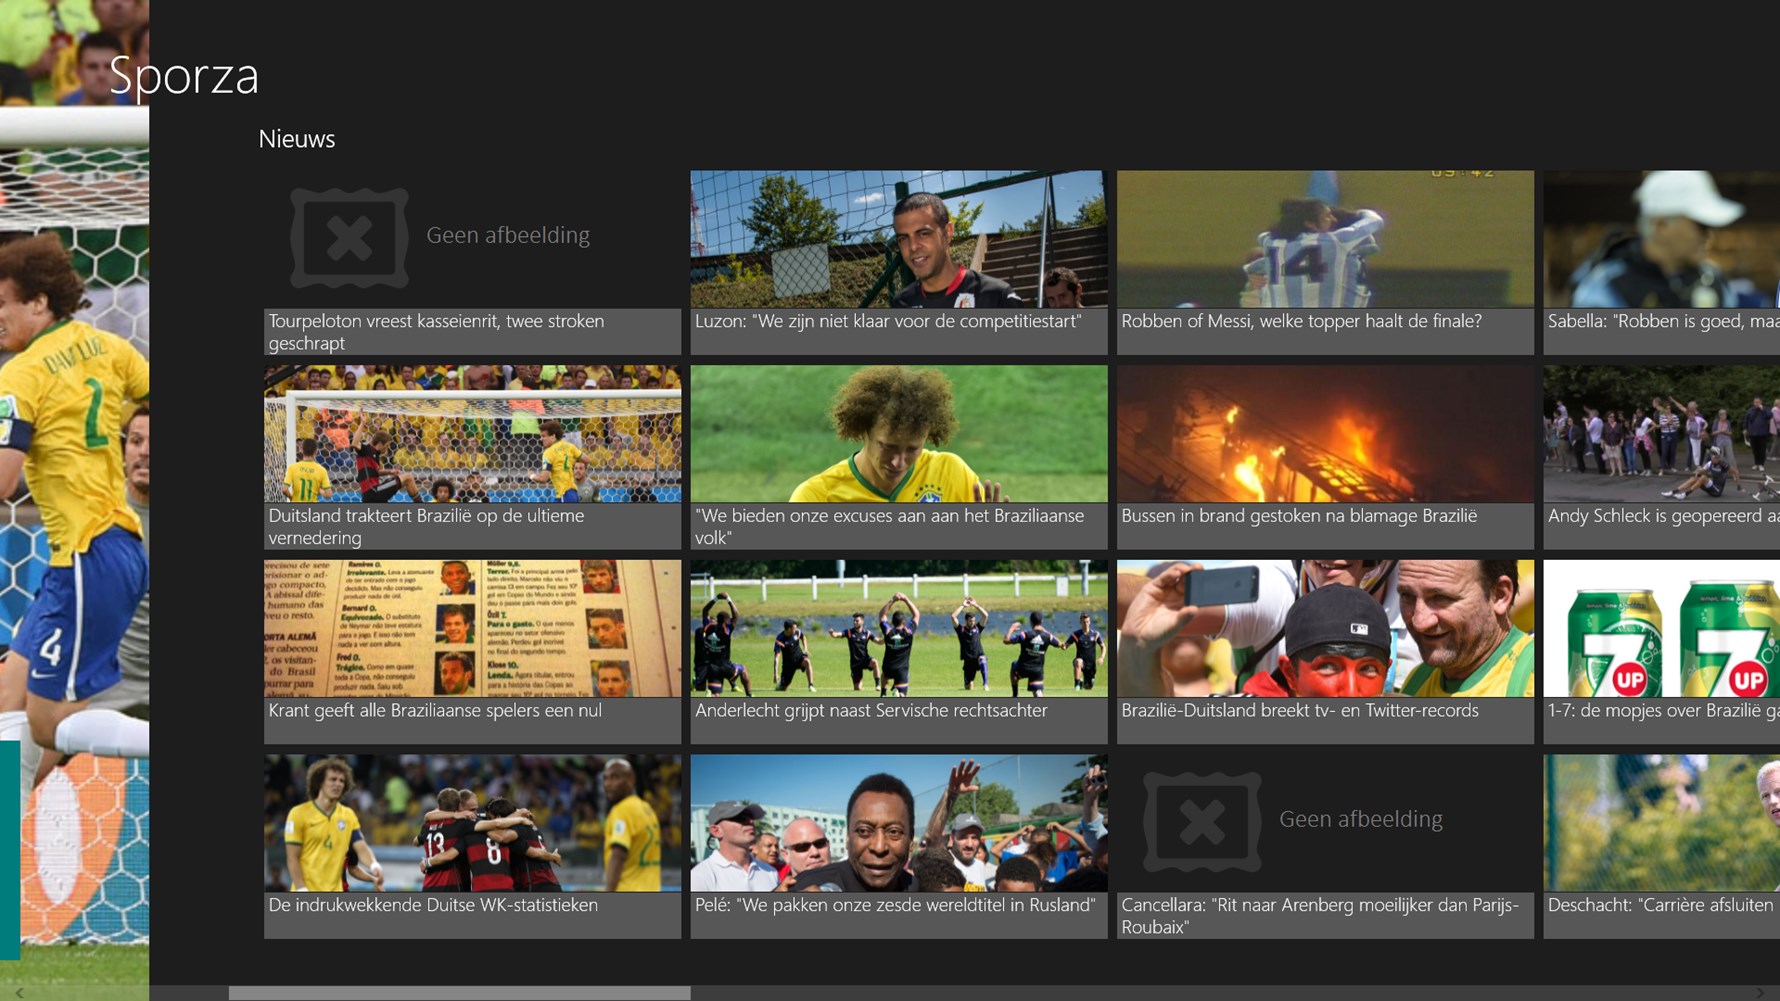
Task: Click 'Robben of Messi, welke topper' headline
Action: pyautogui.click(x=1301, y=321)
